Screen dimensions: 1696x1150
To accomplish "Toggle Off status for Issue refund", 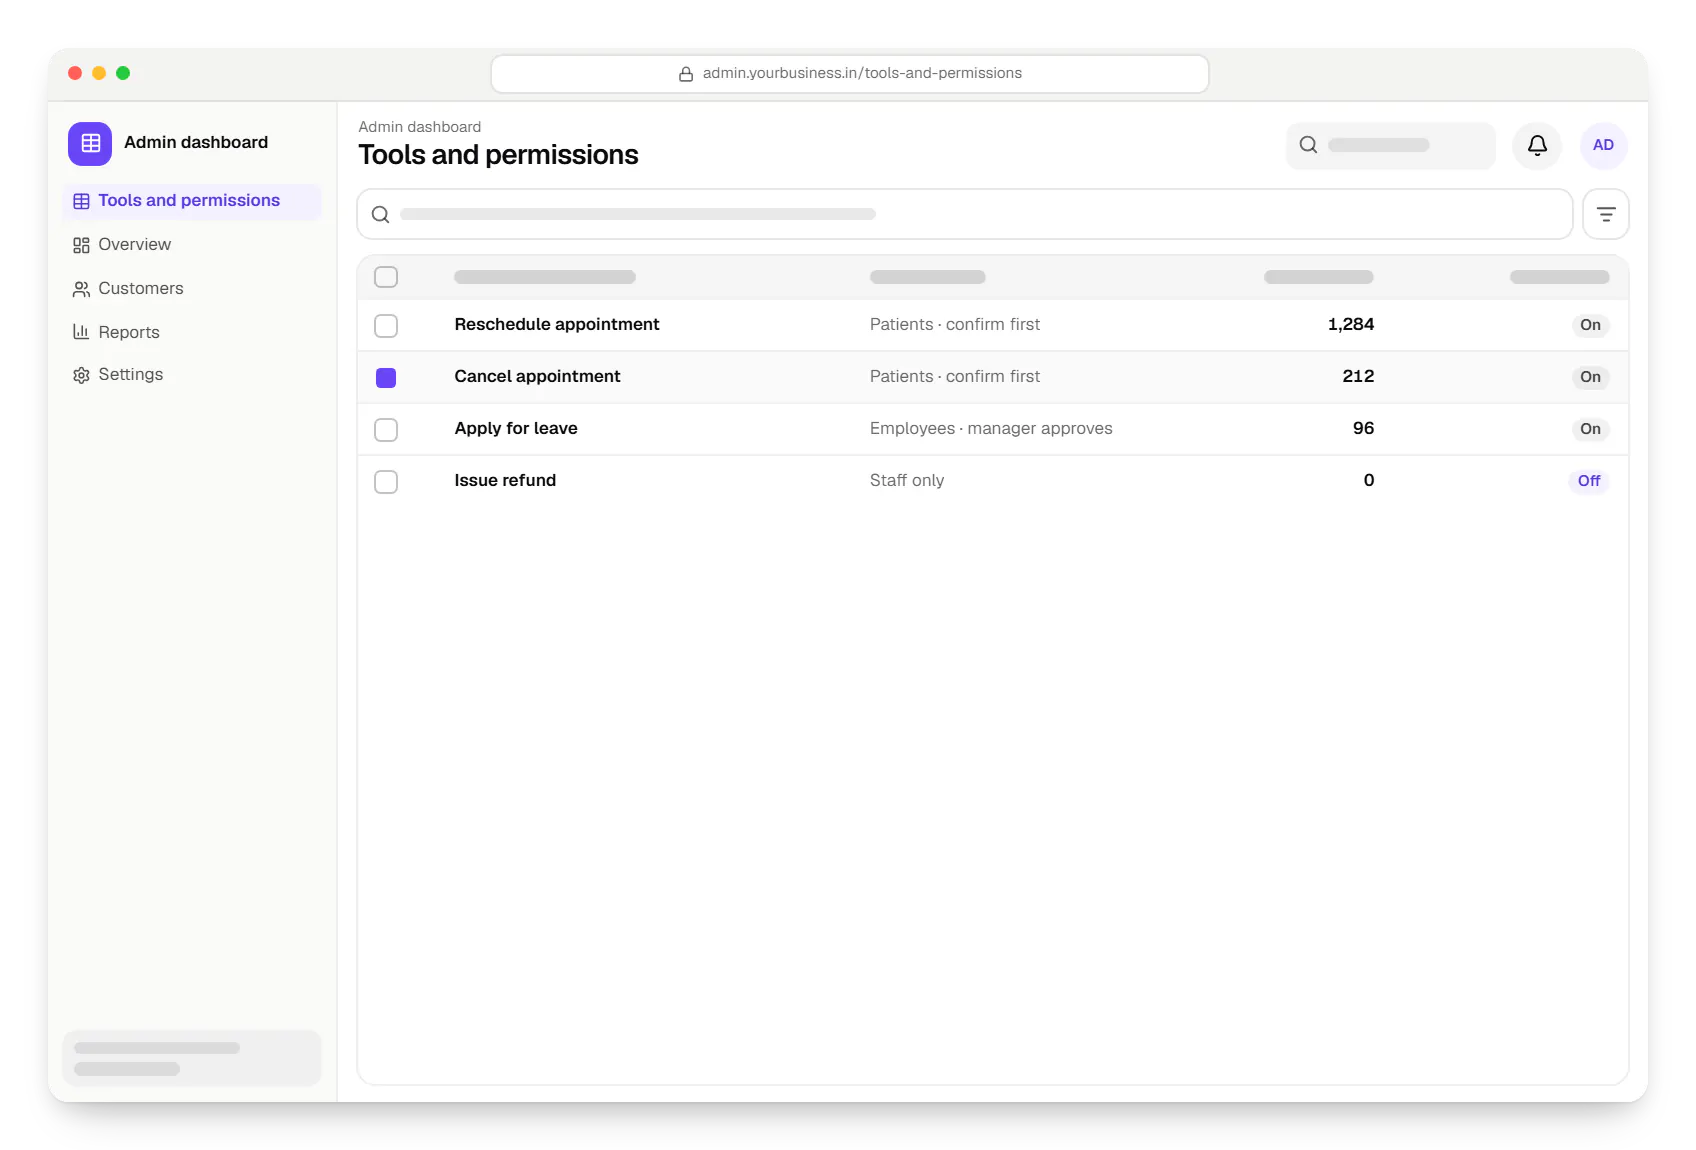I will [1589, 481].
